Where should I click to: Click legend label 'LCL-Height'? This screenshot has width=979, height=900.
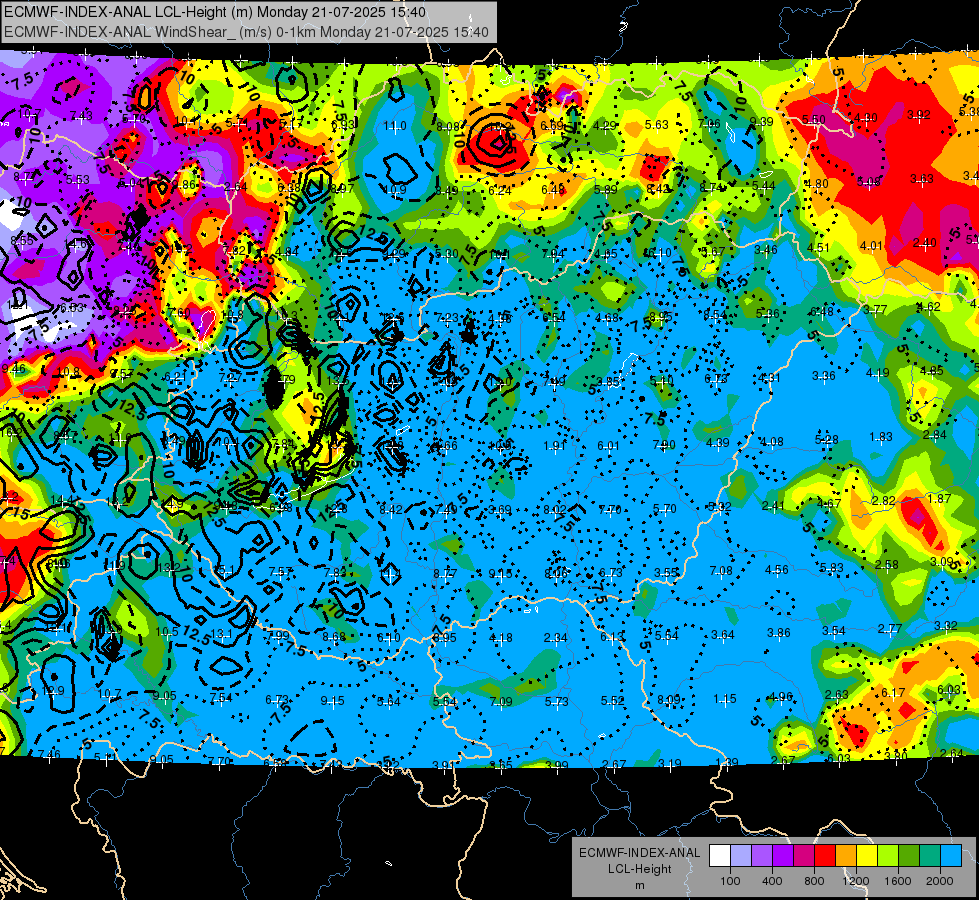639,869
